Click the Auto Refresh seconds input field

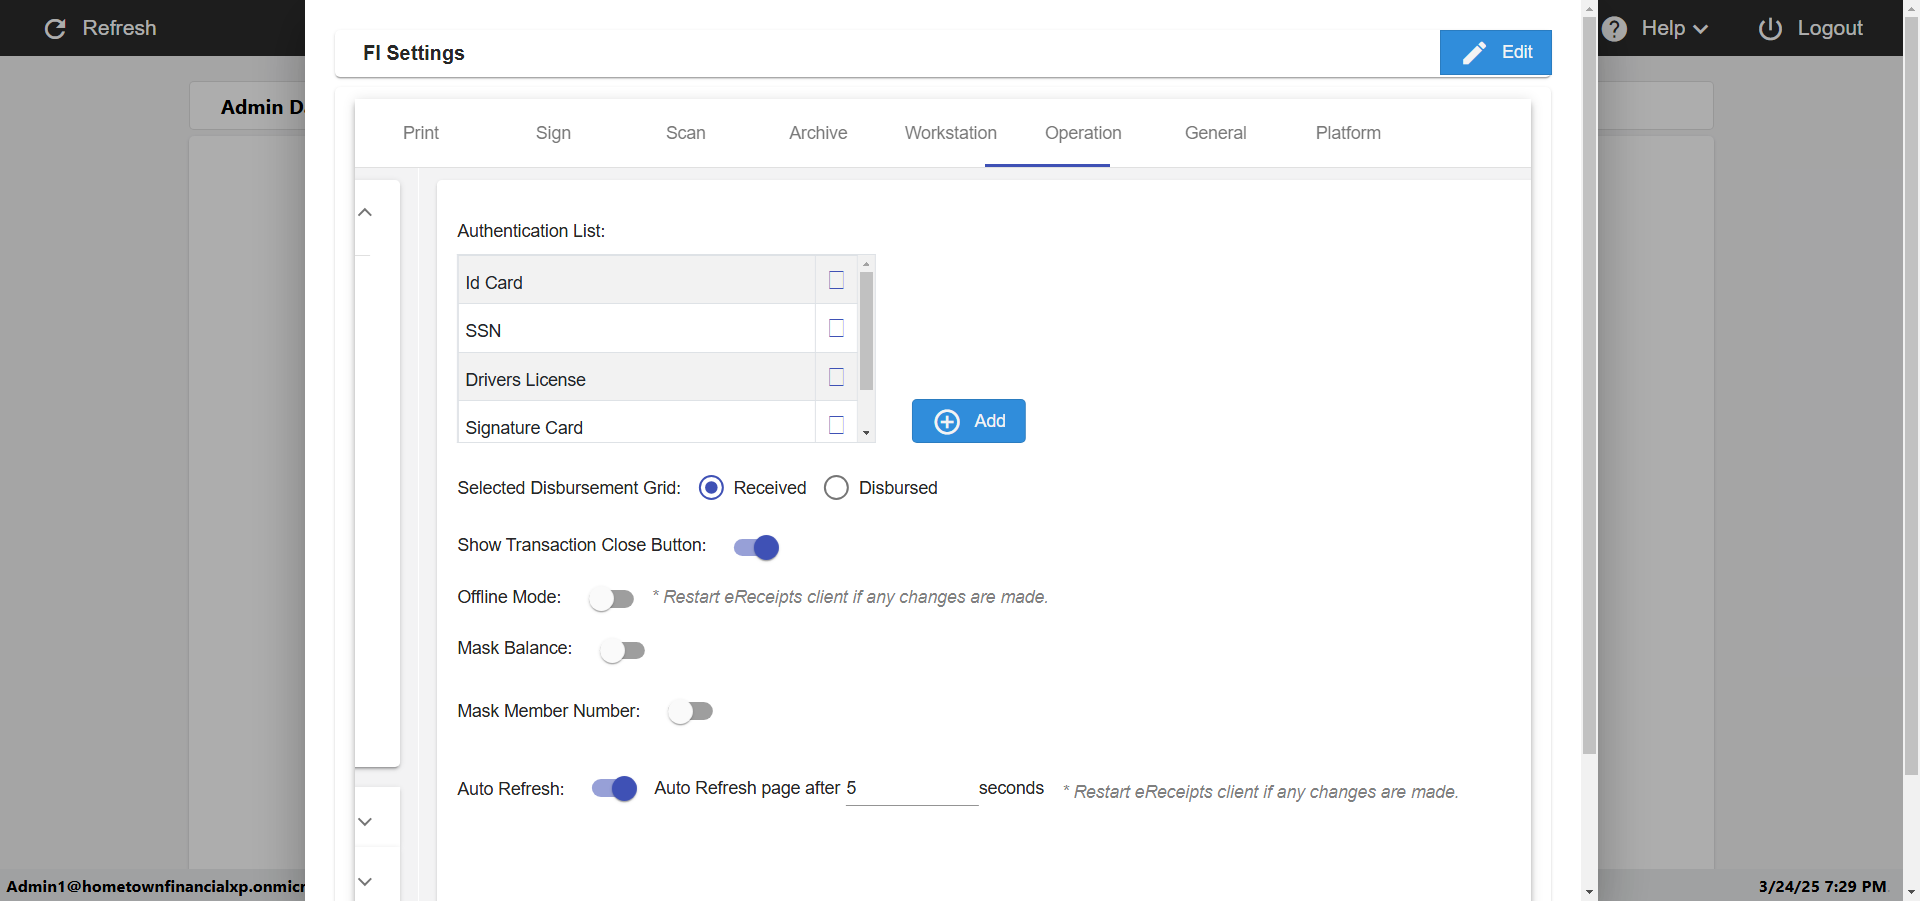click(x=911, y=789)
